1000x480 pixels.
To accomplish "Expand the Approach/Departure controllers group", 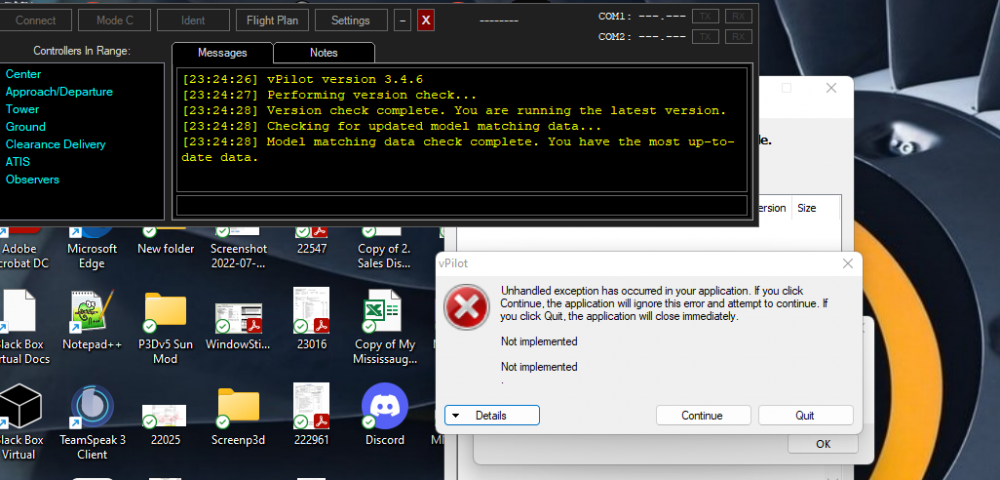I will pos(59,92).
